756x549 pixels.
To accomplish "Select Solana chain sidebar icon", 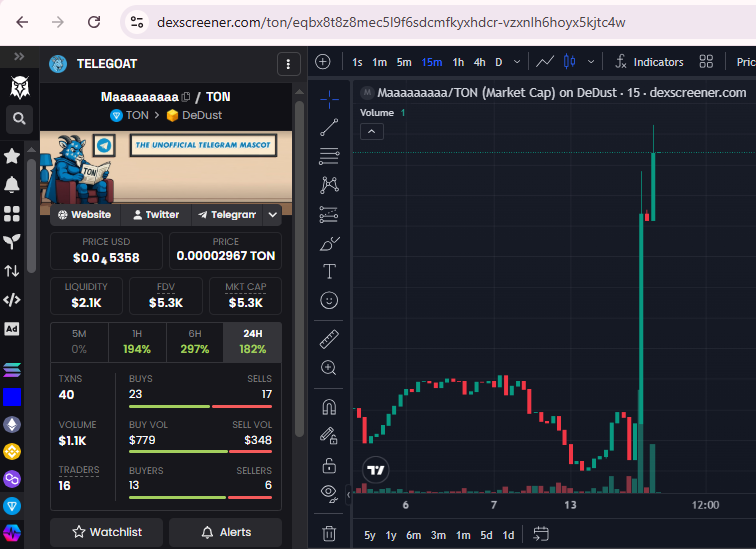I will click(12, 370).
